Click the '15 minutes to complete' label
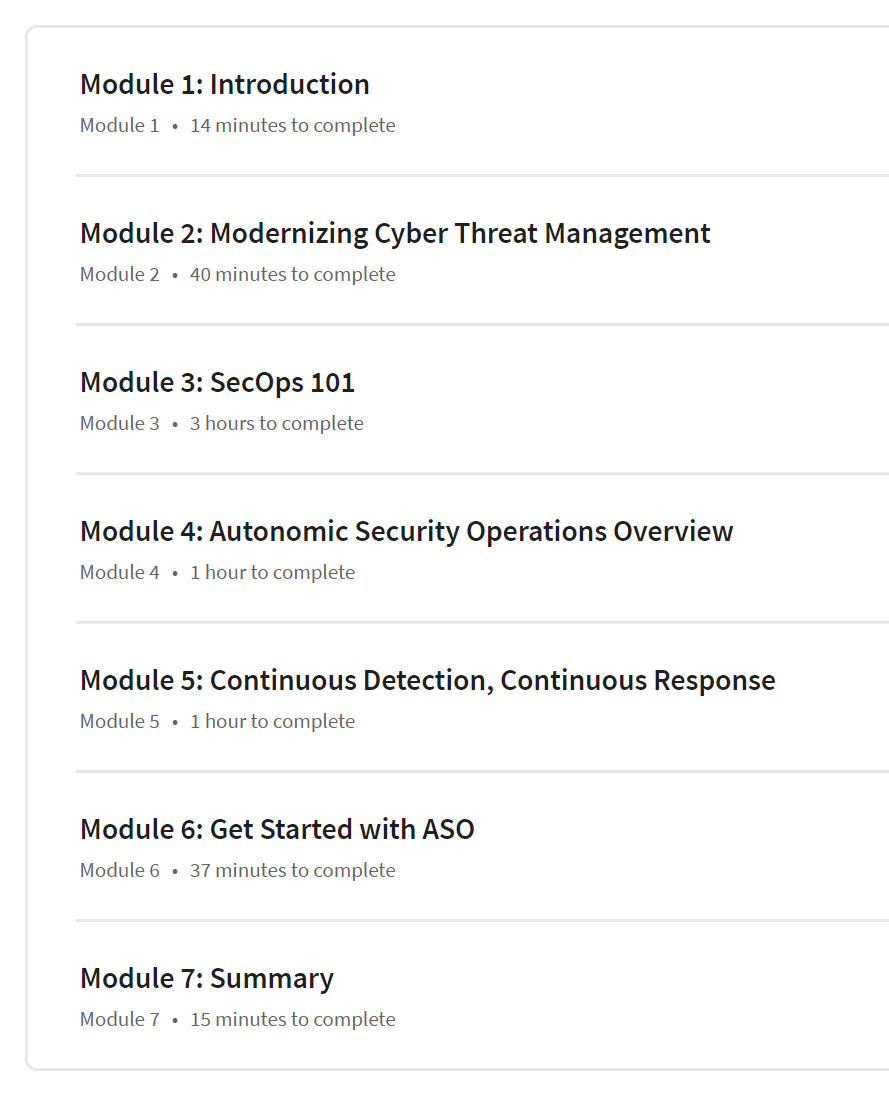 [293, 1020]
